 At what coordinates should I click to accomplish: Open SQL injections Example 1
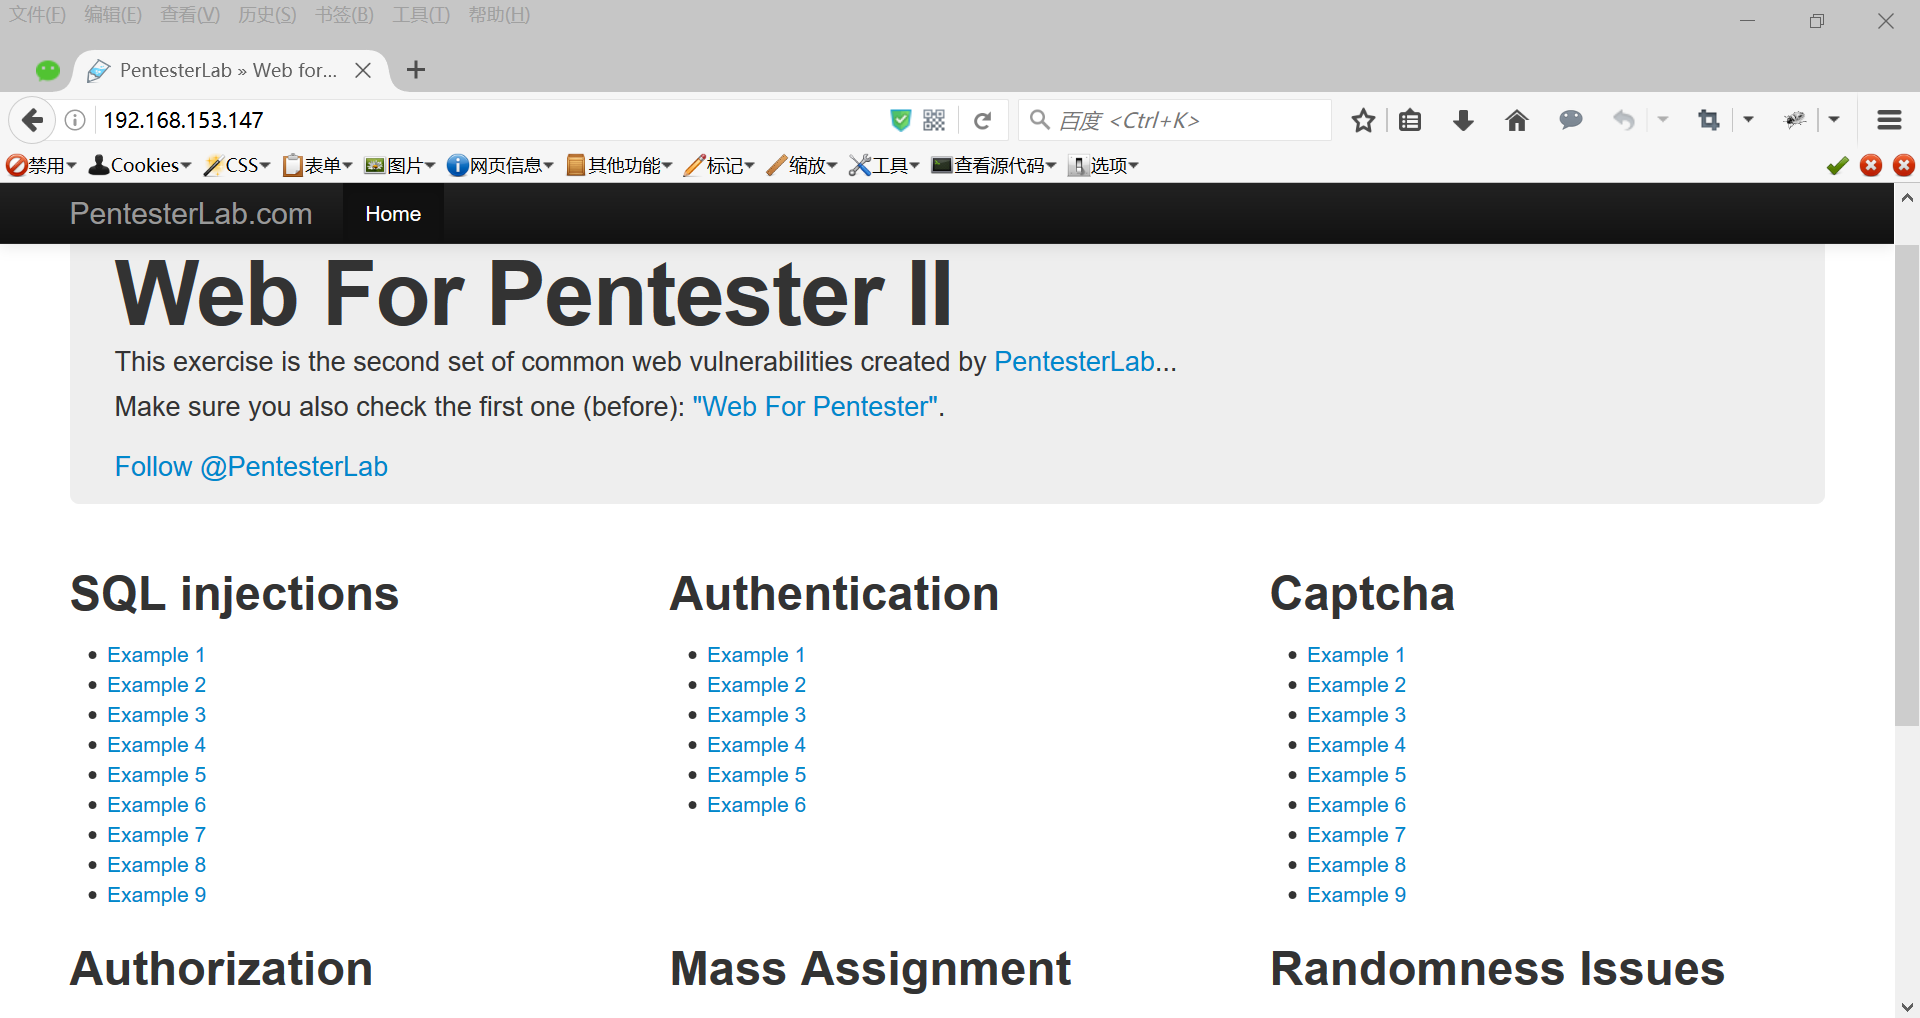pos(156,655)
